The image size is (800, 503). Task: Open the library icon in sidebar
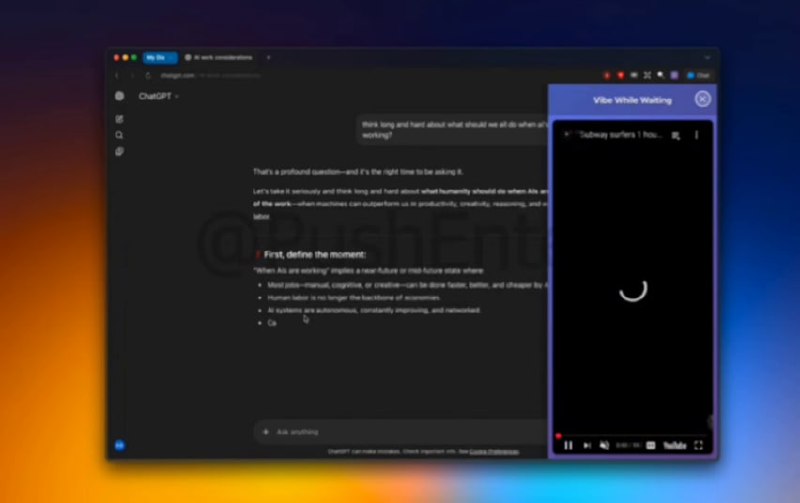click(119, 152)
